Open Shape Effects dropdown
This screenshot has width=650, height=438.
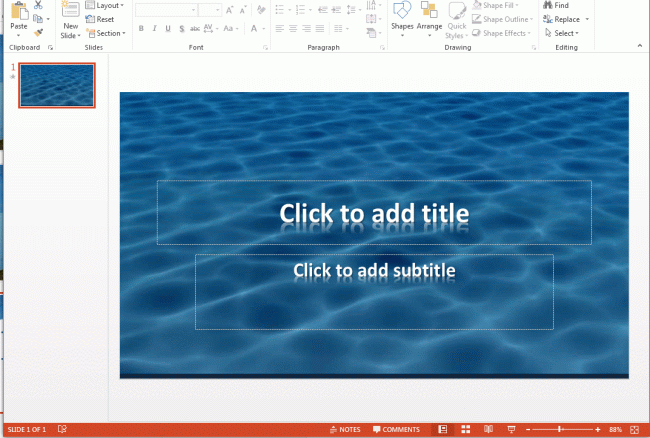502,33
